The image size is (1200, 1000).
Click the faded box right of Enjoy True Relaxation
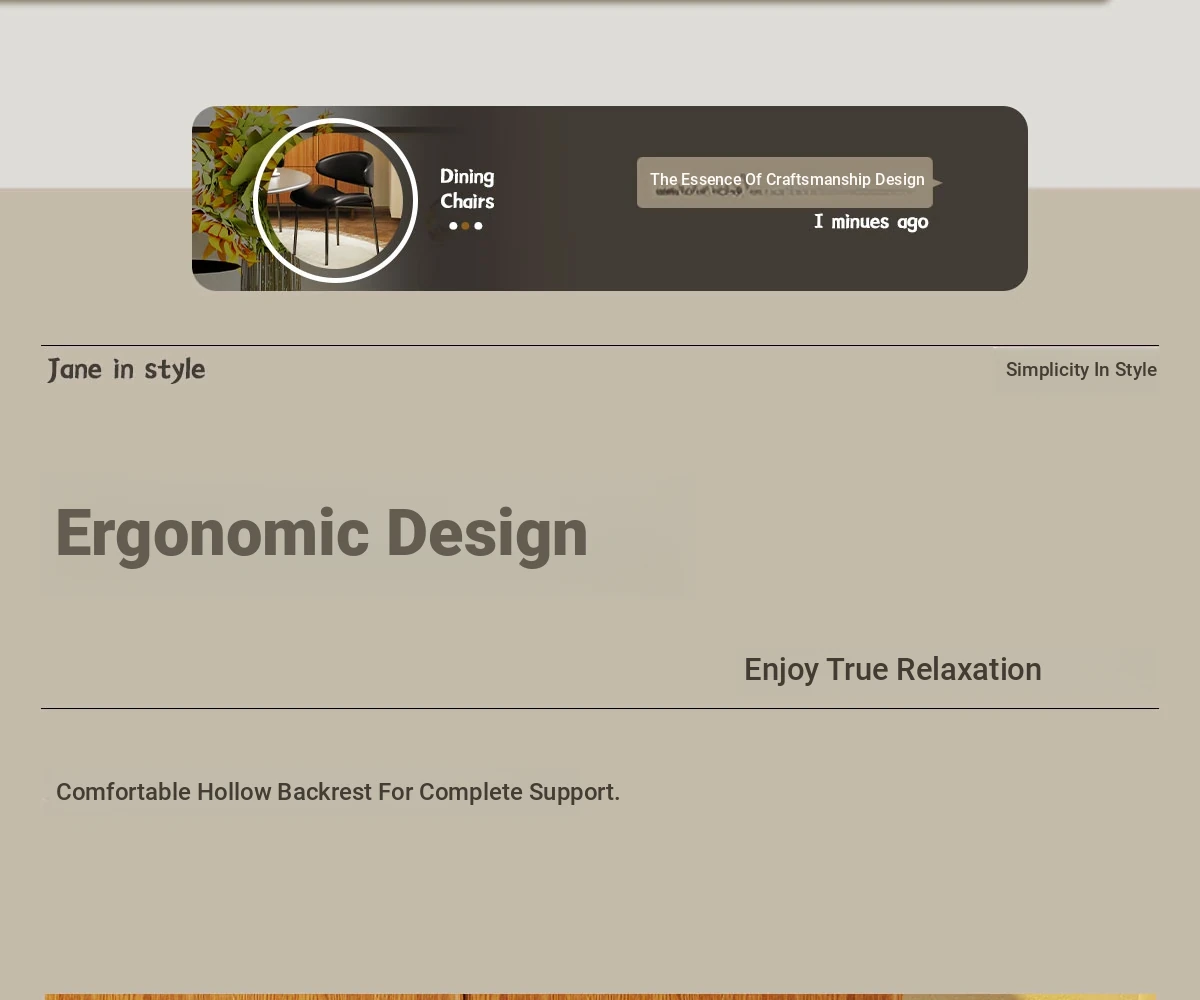pyautogui.click(x=1123, y=671)
